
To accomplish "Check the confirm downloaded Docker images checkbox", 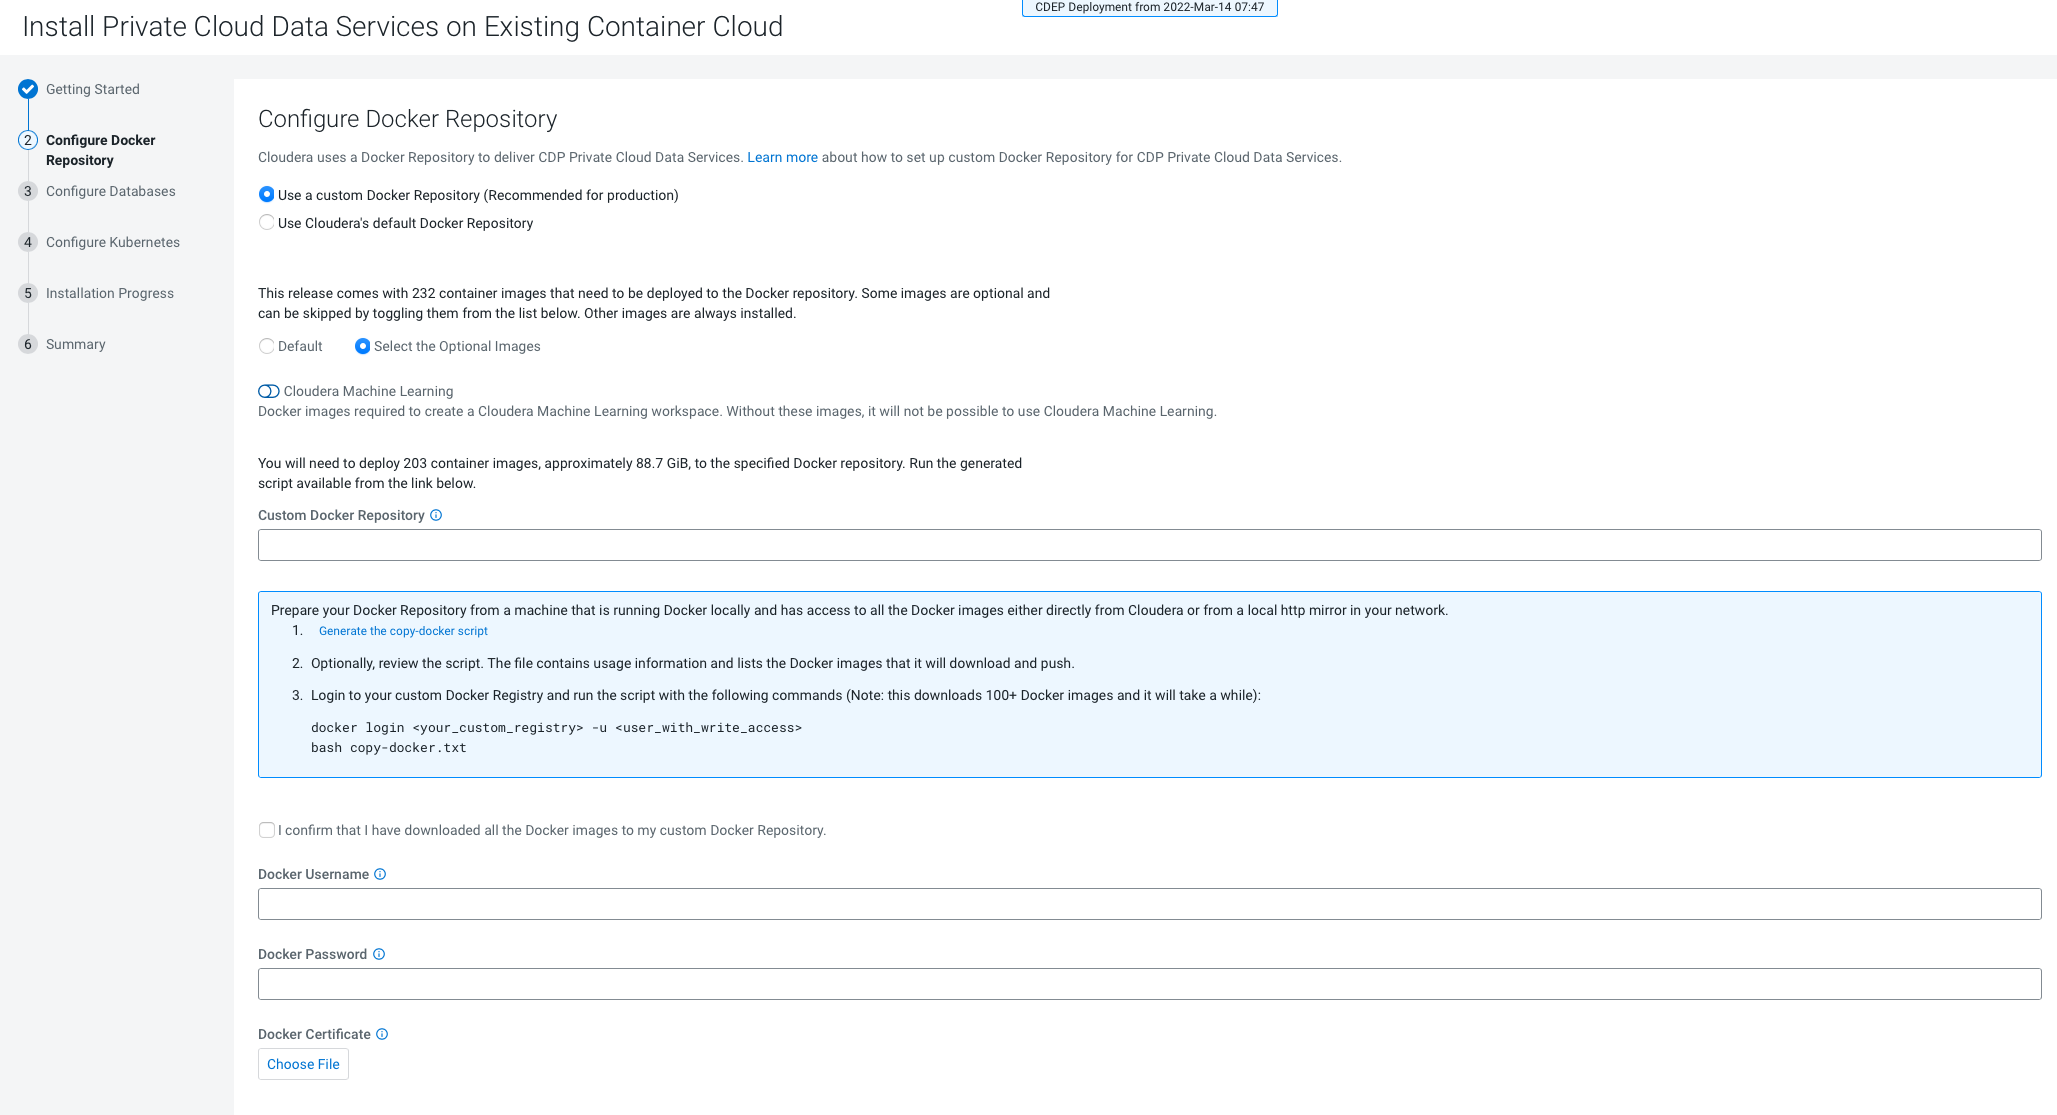I will 267,830.
